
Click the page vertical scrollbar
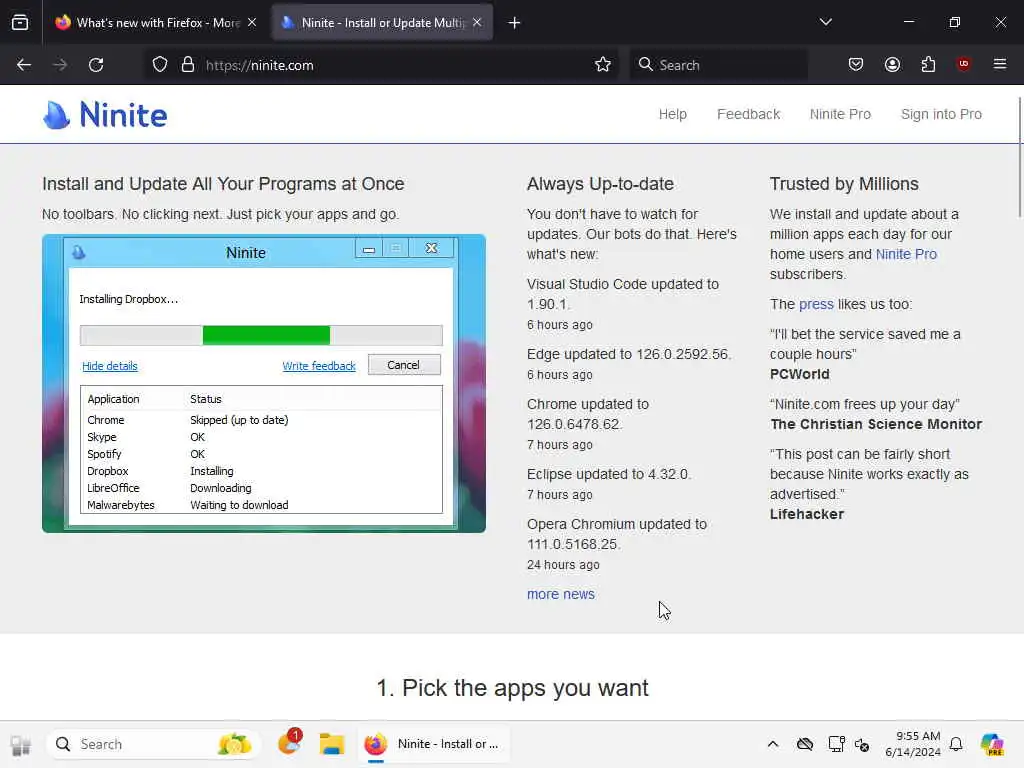[x=1019, y=157]
